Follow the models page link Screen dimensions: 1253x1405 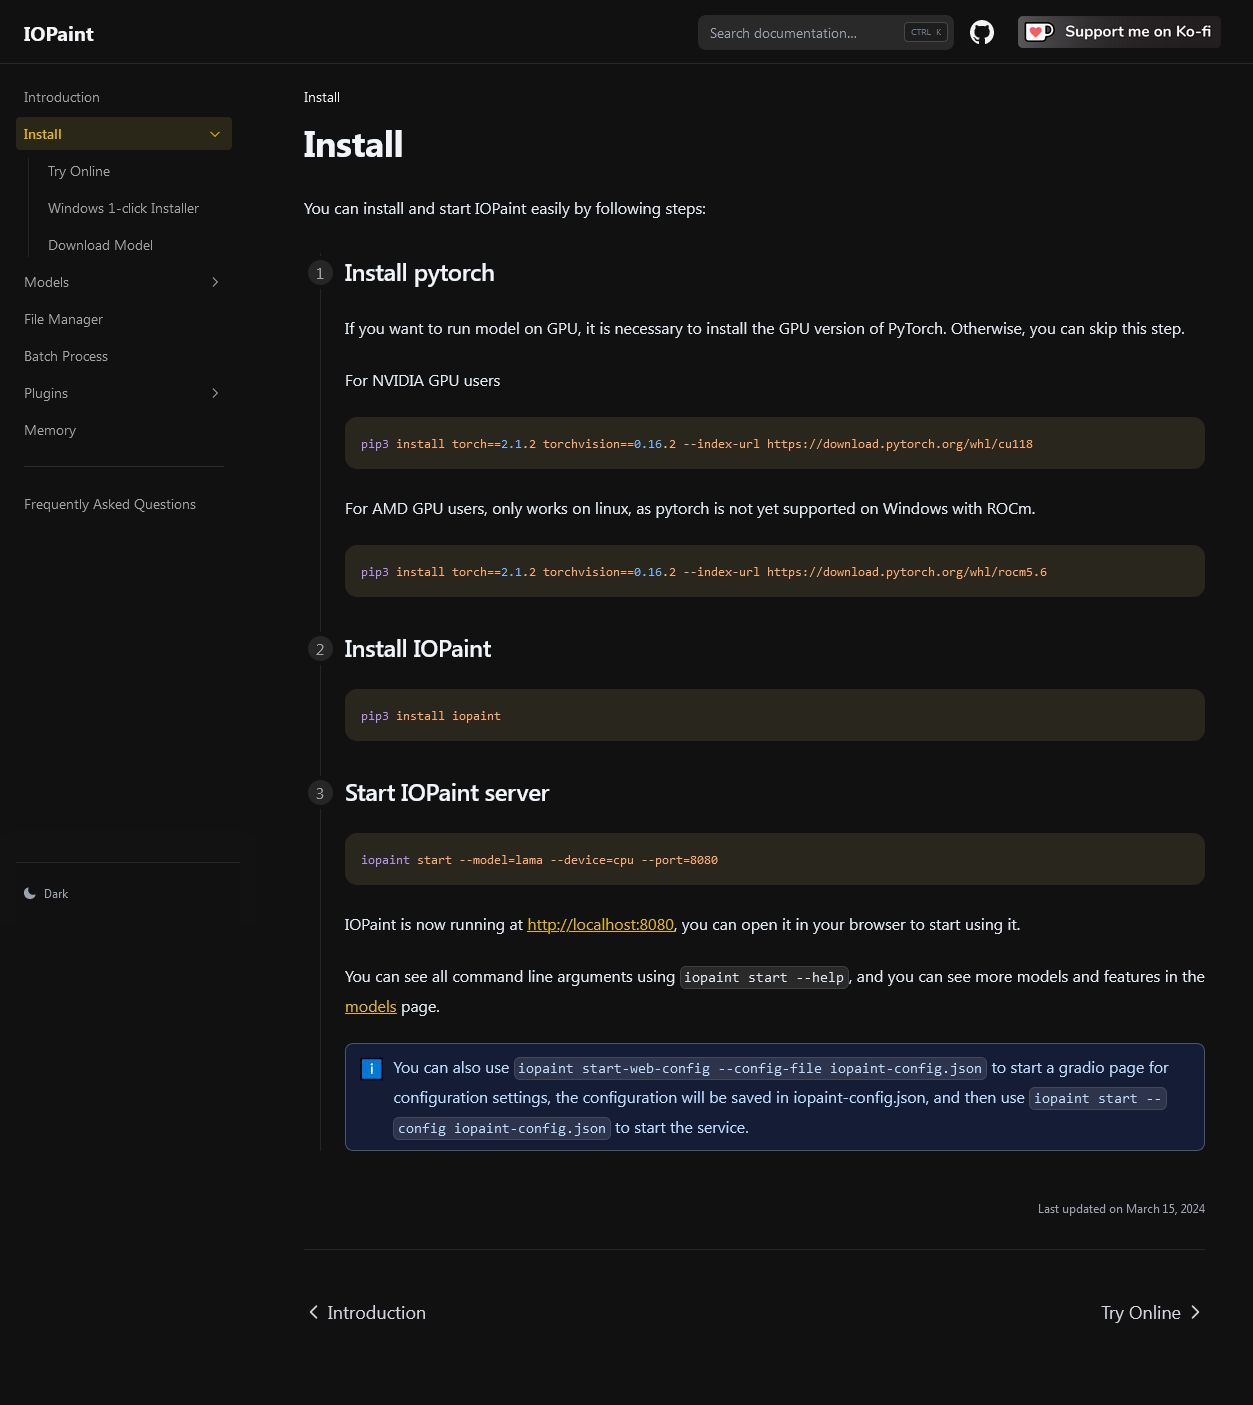coord(370,1006)
